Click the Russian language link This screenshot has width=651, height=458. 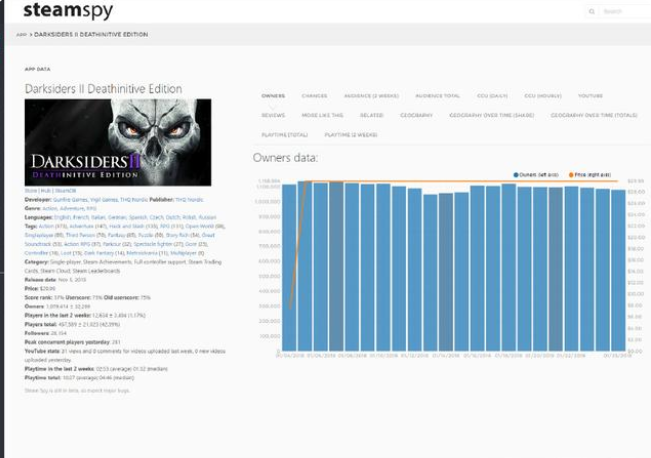[207, 217]
